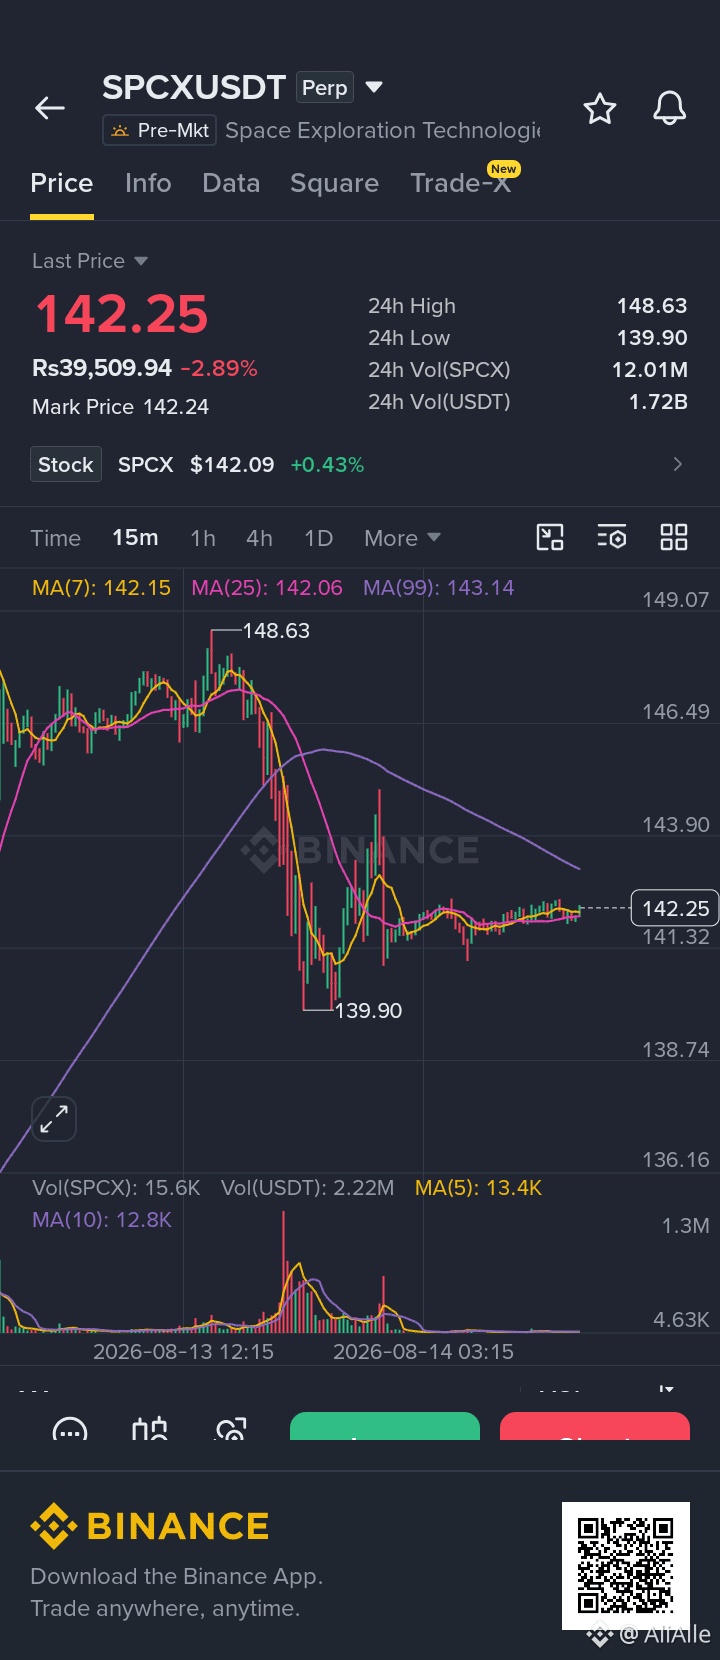Tap the Perp contract badge
Image resolution: width=720 pixels, height=1660 pixels.
(x=325, y=87)
